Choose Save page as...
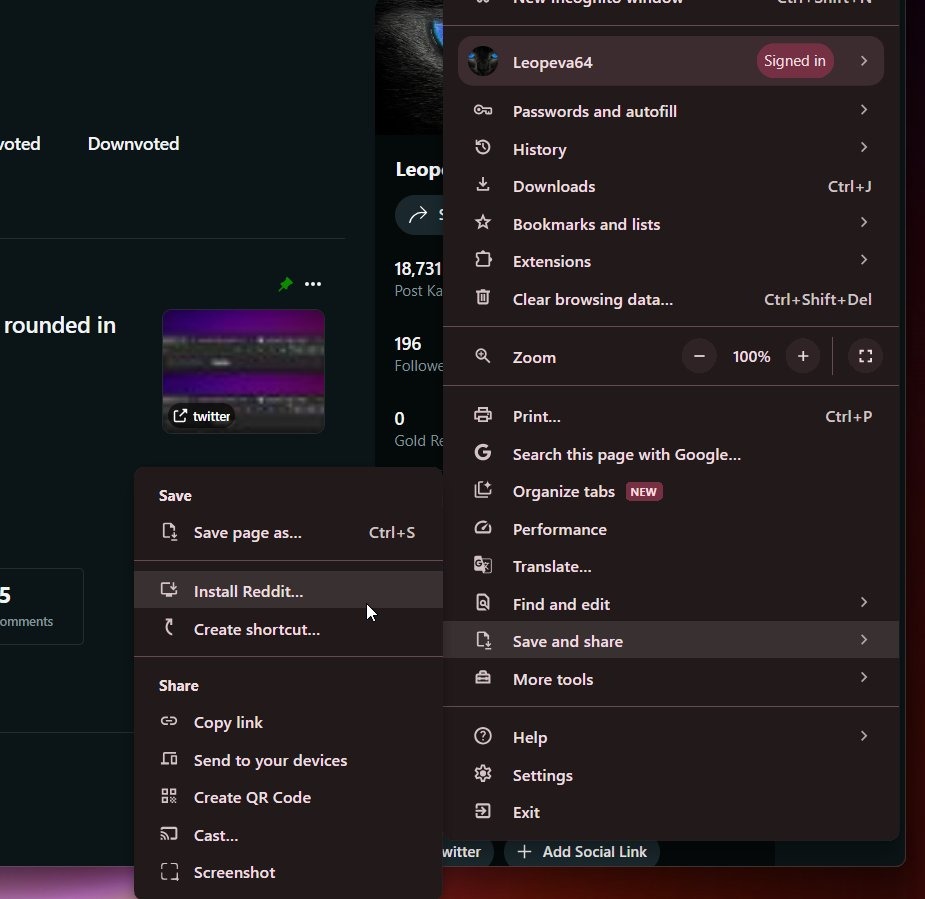Image resolution: width=925 pixels, height=899 pixels. point(288,533)
